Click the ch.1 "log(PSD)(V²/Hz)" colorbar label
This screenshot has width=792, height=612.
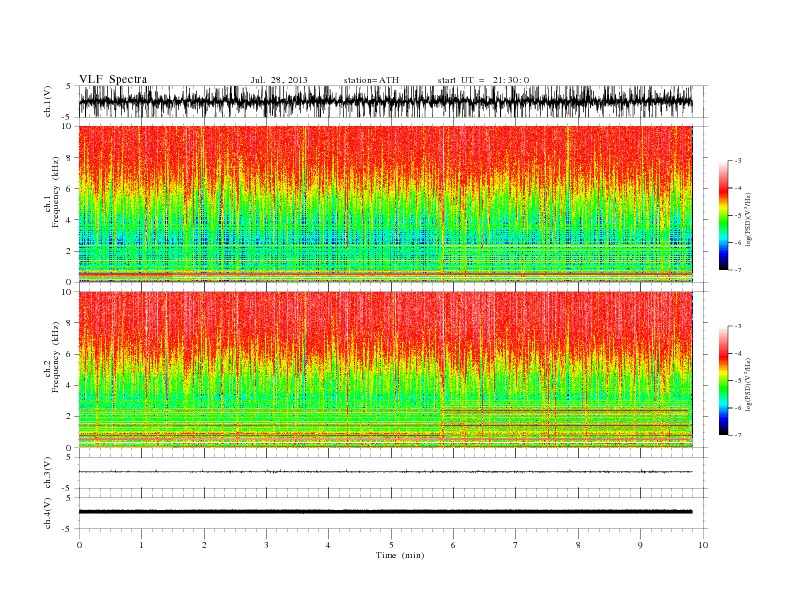(x=749, y=219)
